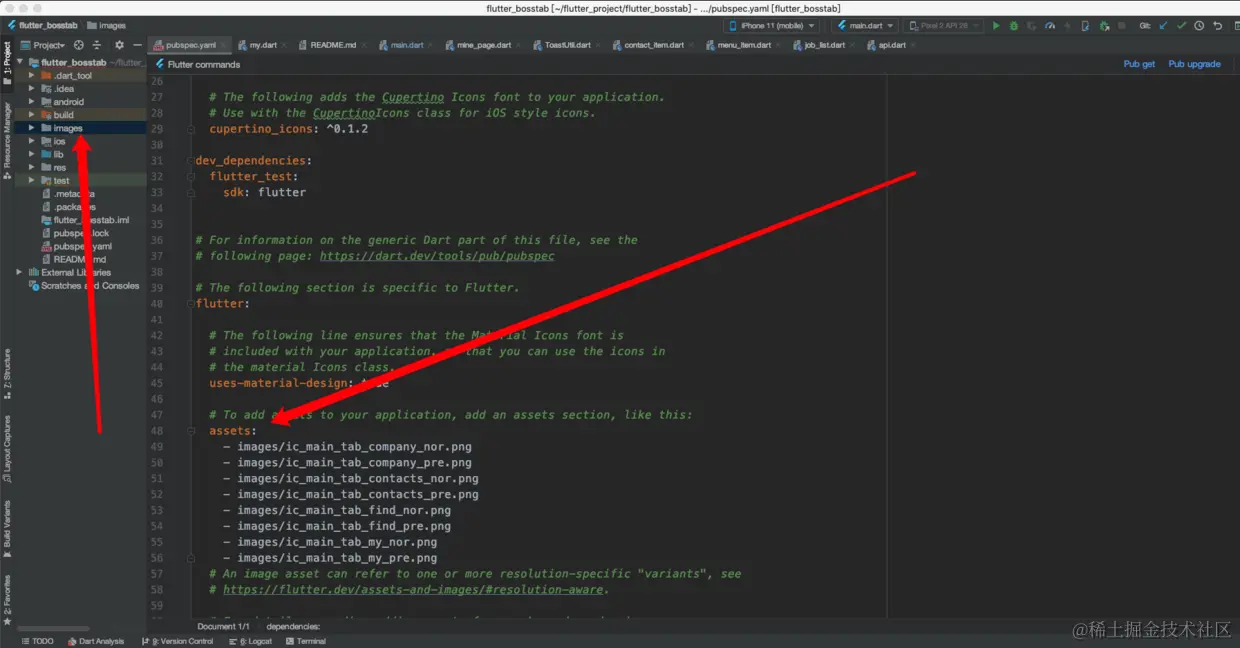Select pubspec.lock in the project tree
The image size is (1240, 648).
click(81, 233)
